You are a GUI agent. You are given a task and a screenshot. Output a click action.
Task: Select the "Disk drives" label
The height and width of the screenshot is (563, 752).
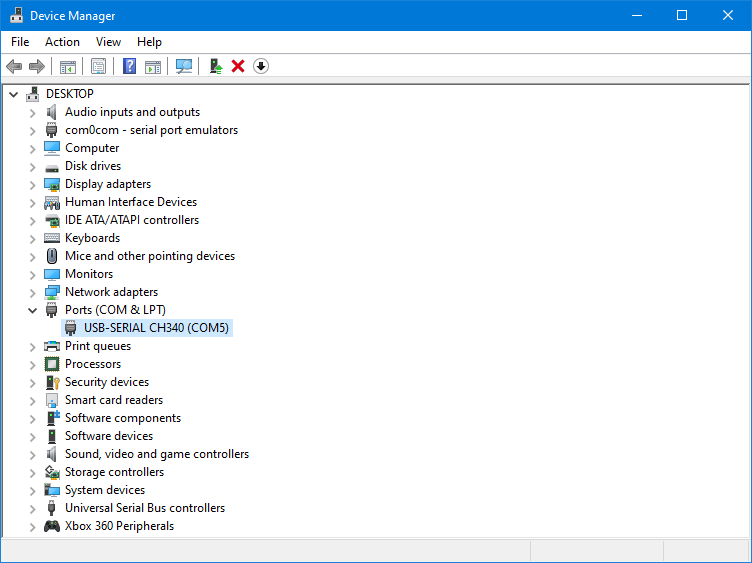coord(93,166)
